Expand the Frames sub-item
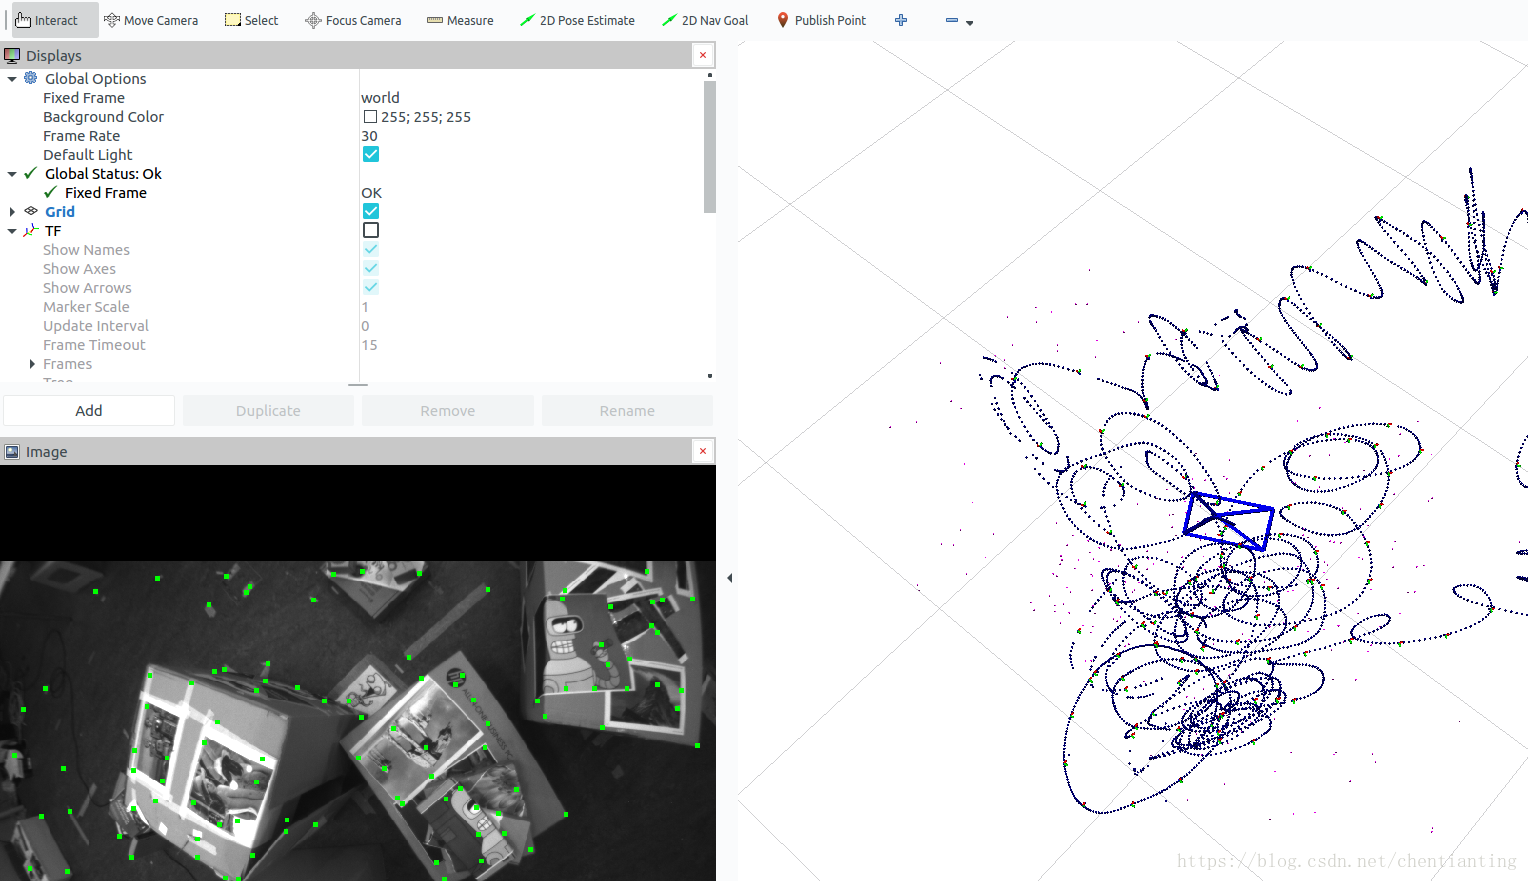This screenshot has width=1528, height=881. coord(32,364)
